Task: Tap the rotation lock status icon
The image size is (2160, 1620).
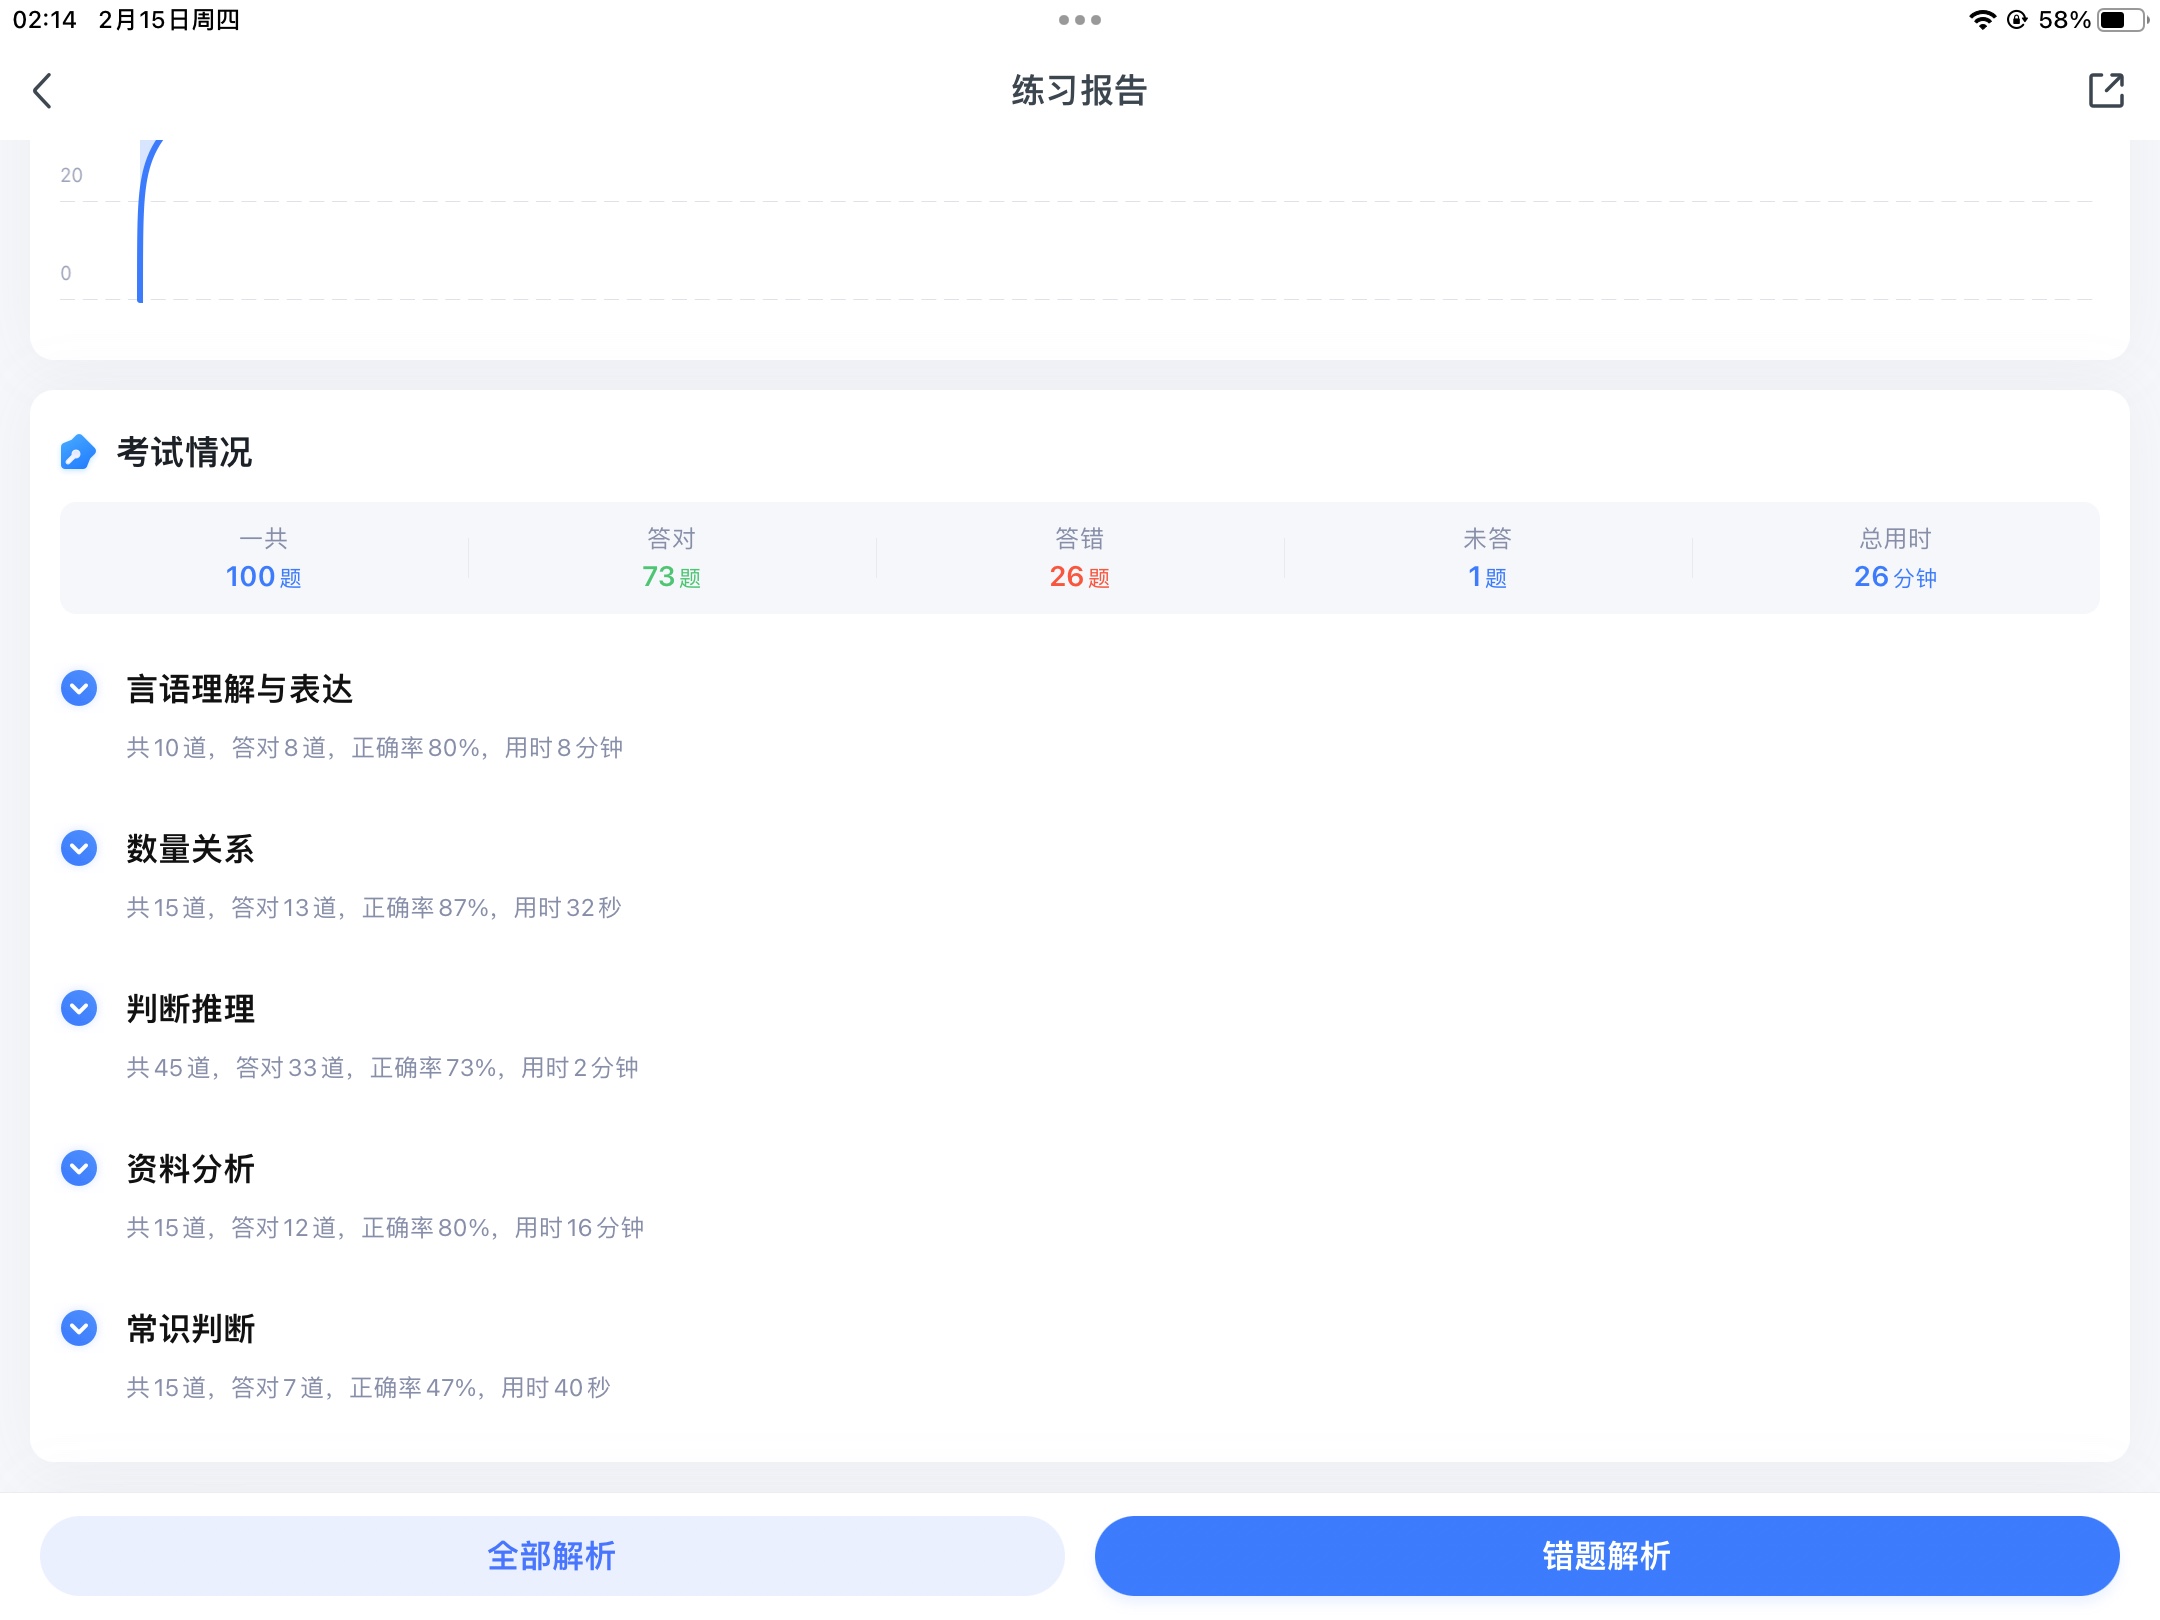Action: click(x=2017, y=20)
